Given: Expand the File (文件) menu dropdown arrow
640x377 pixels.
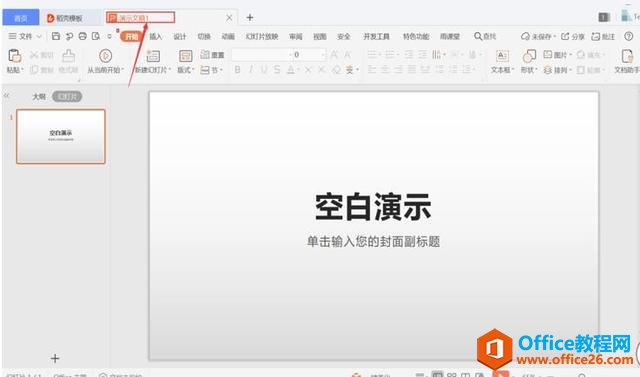Looking at the screenshot, I should coord(39,36).
